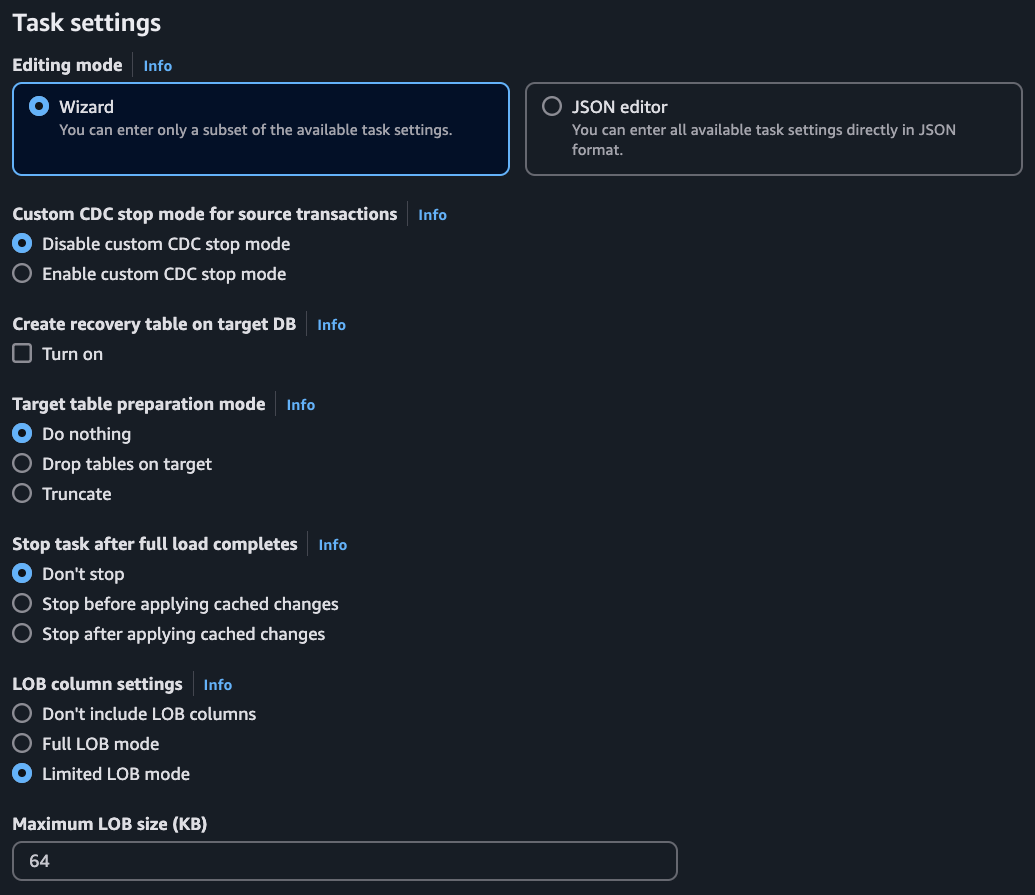Image resolution: width=1035 pixels, height=895 pixels.
Task: Enable custom CDC stop mode
Action: [x=22, y=274]
